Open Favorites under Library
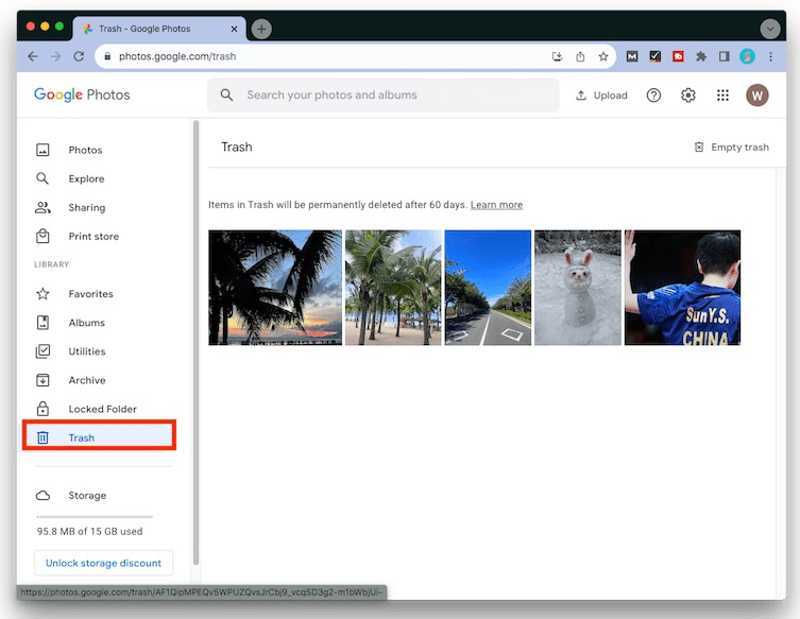 coord(92,293)
